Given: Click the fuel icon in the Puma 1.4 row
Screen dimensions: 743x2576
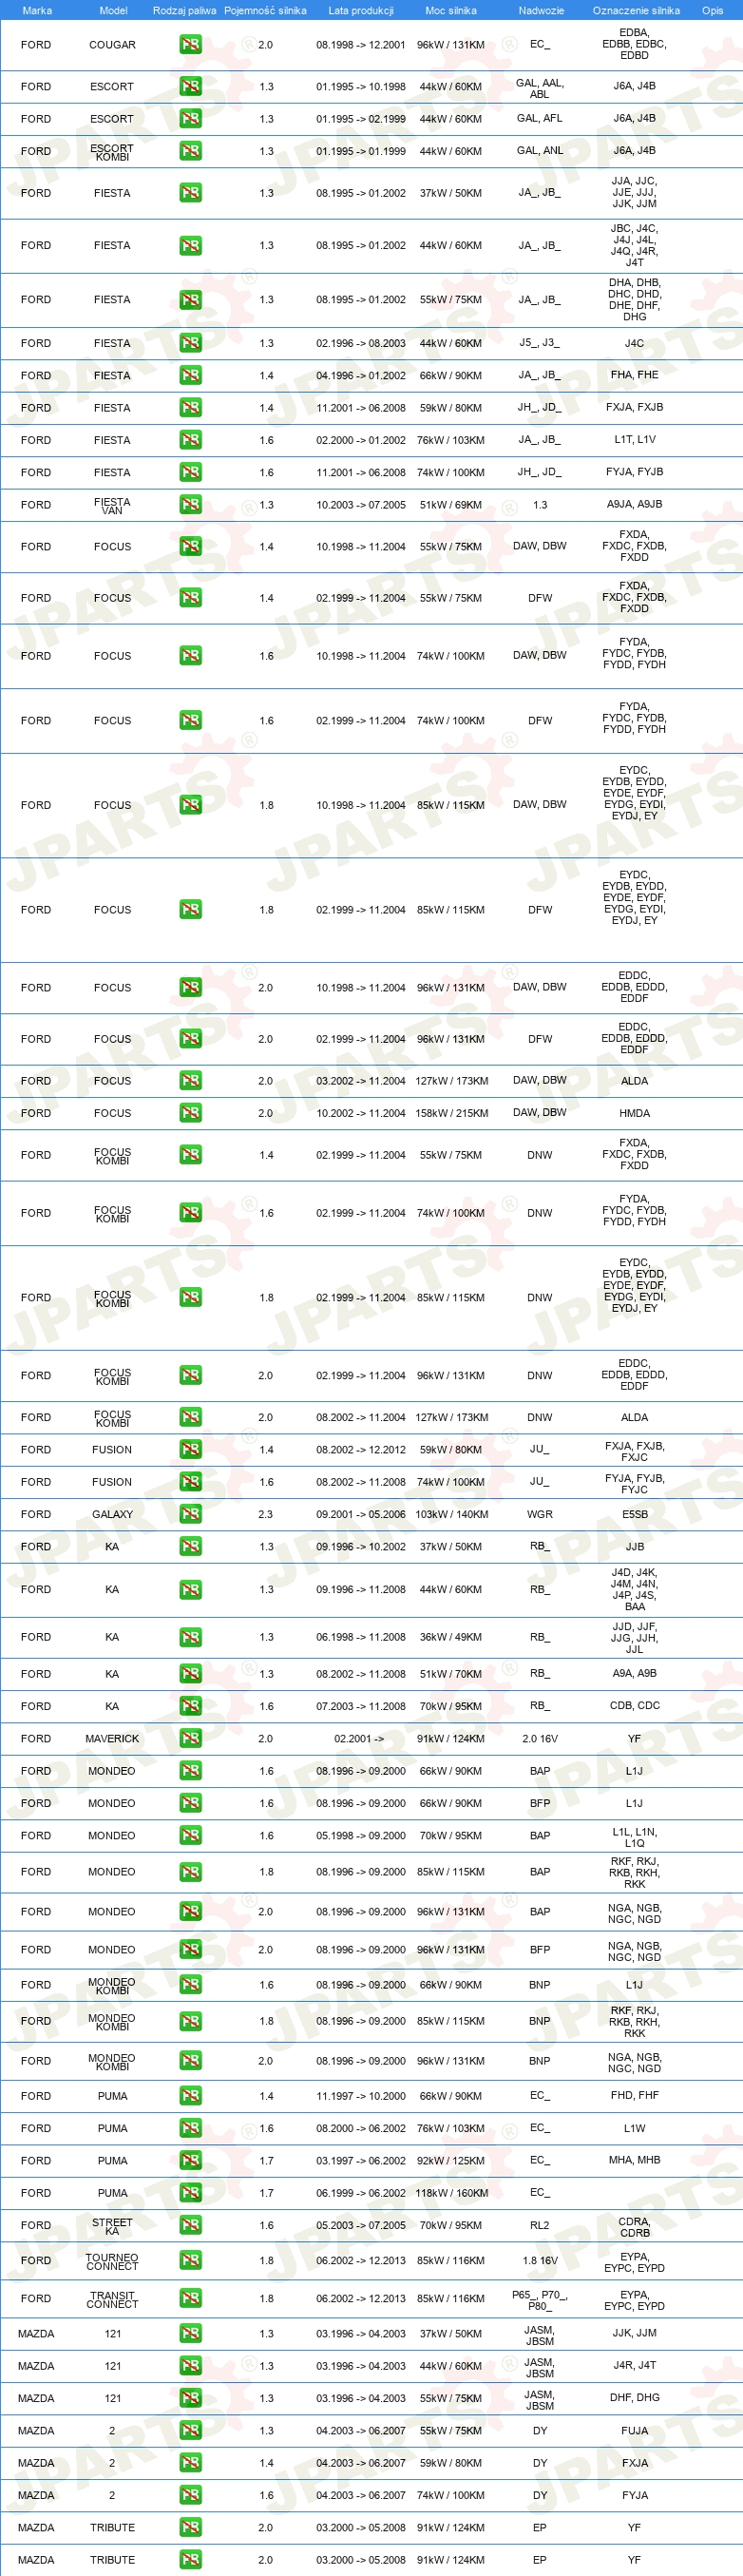Looking at the screenshot, I should point(190,2096).
